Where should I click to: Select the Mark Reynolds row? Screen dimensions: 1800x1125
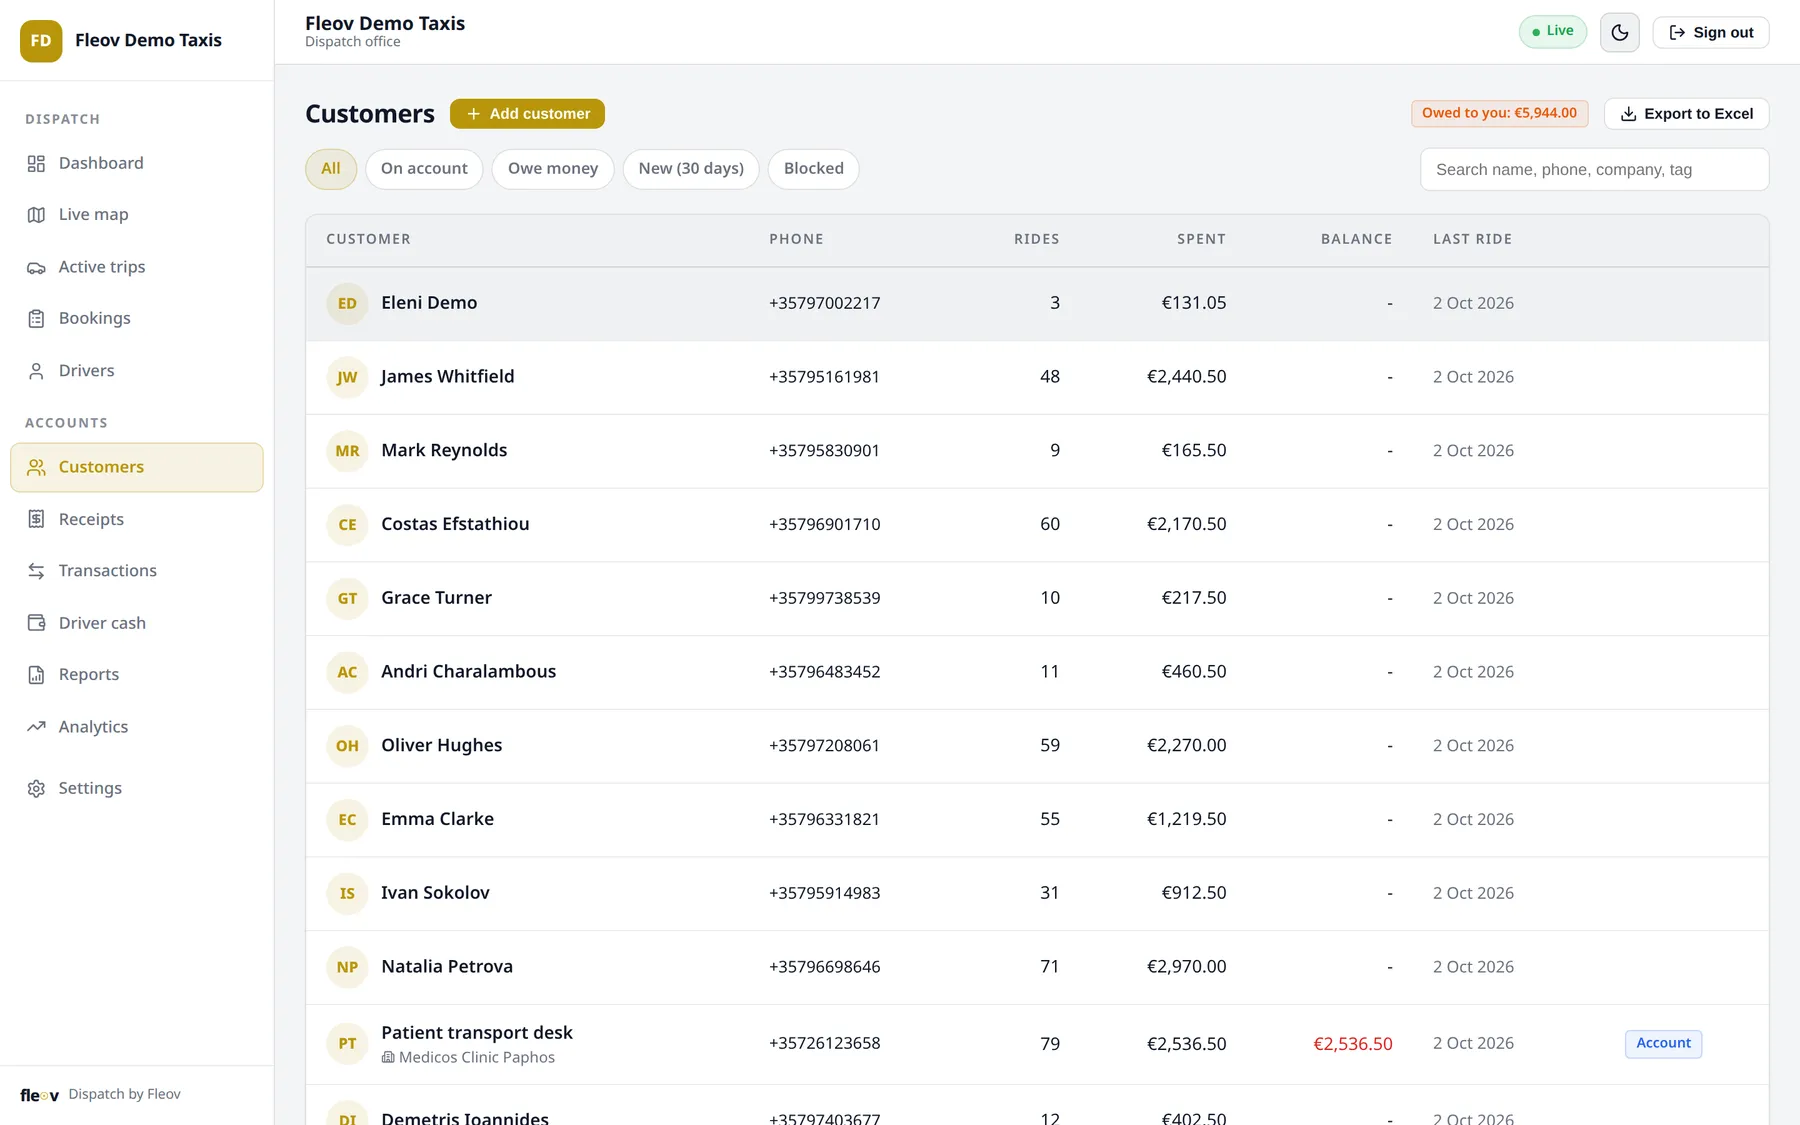coord(1037,451)
